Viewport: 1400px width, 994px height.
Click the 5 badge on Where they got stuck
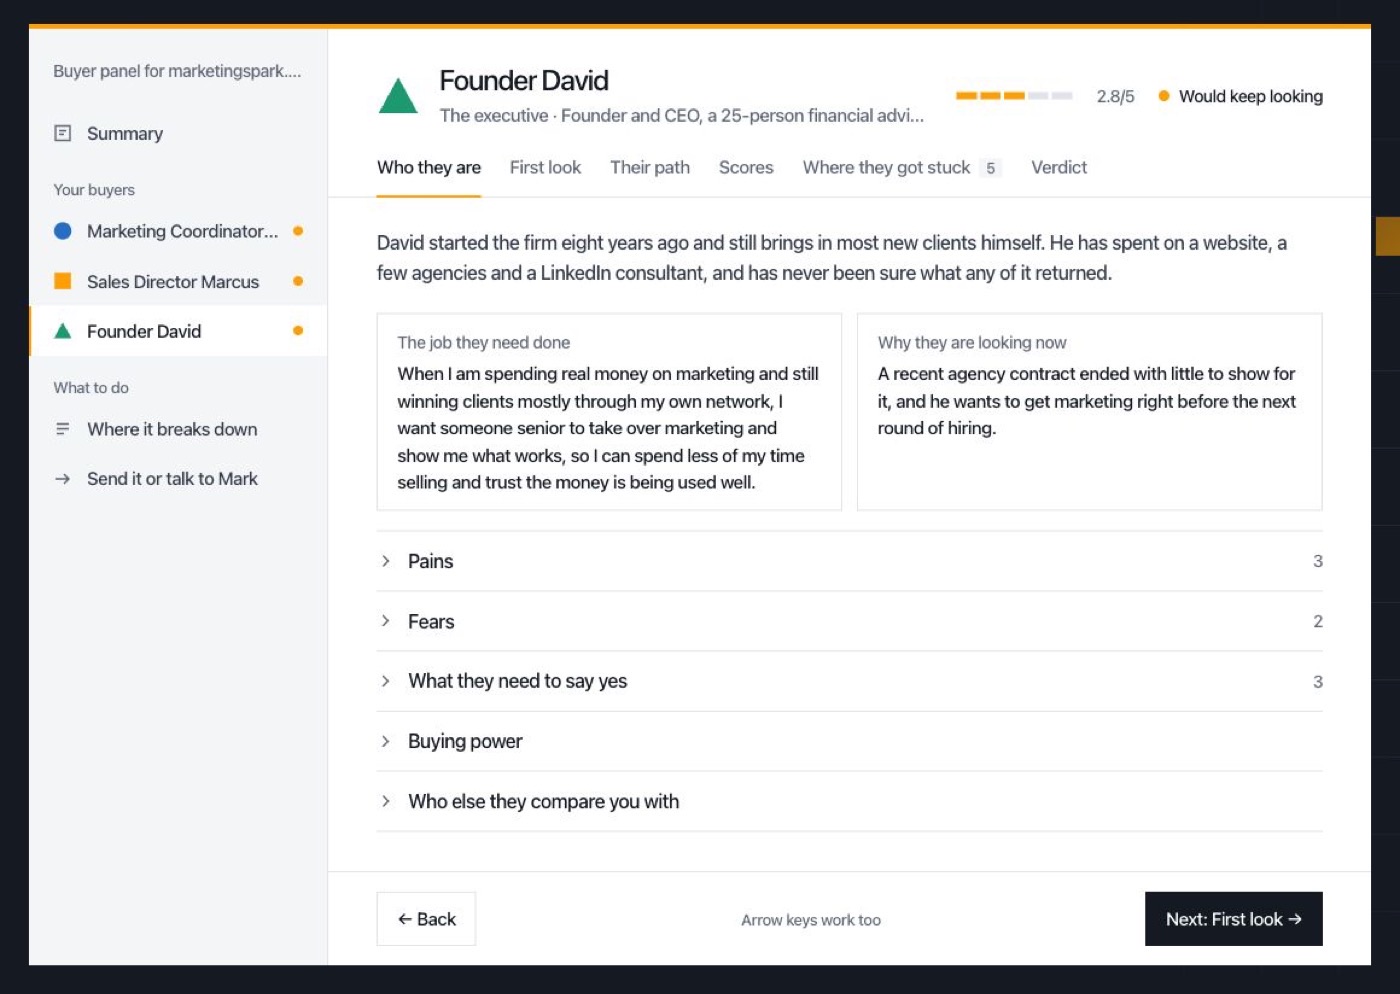(990, 168)
